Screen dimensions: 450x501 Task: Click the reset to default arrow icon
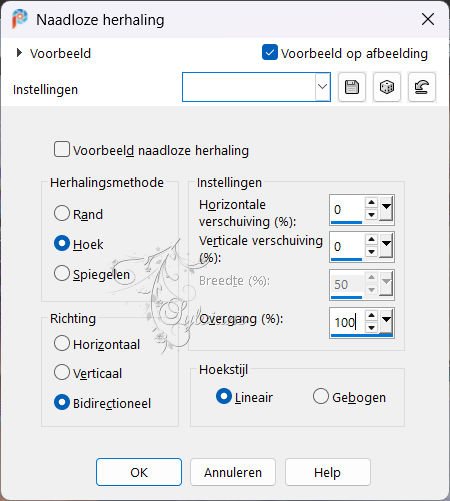(x=422, y=87)
